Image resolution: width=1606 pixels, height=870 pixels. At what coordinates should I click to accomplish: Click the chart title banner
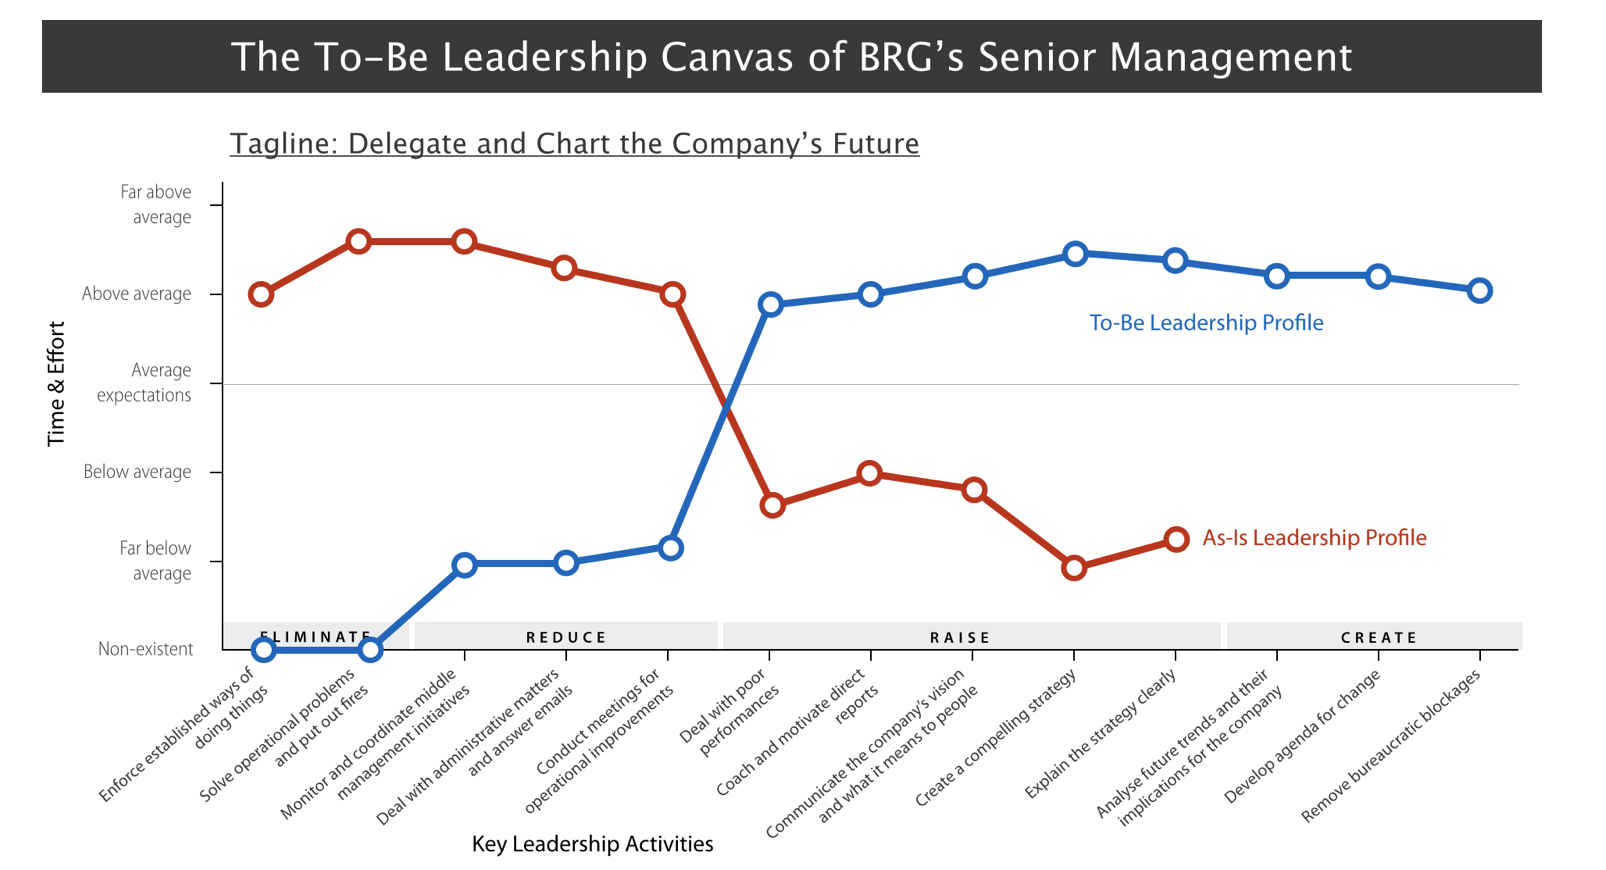[791, 57]
